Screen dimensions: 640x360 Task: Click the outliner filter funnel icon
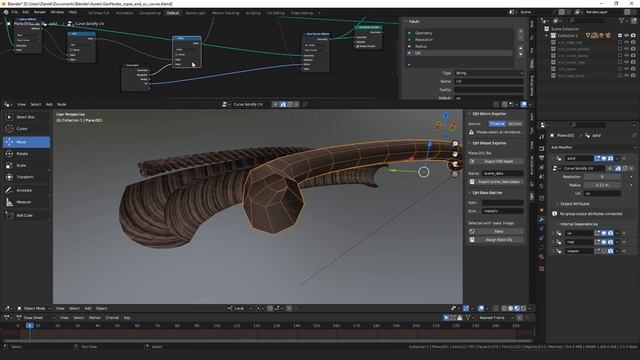(622, 20)
